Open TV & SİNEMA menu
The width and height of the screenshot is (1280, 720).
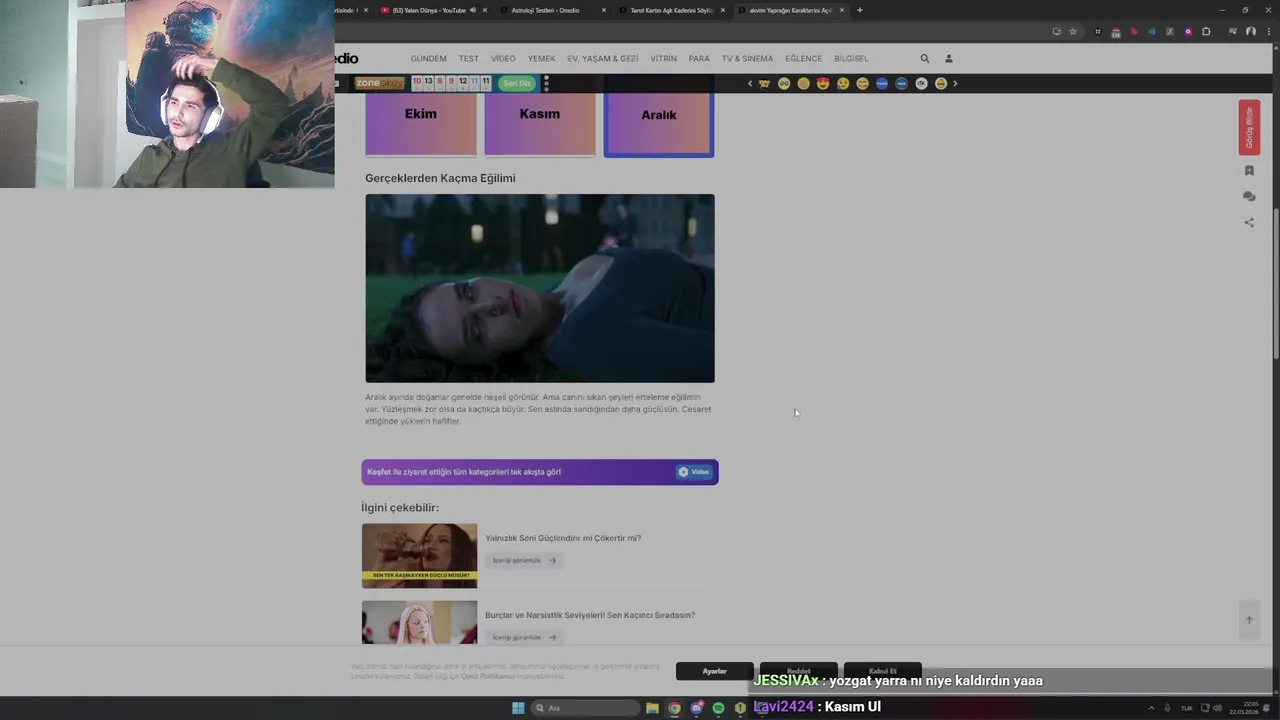pyautogui.click(x=747, y=59)
